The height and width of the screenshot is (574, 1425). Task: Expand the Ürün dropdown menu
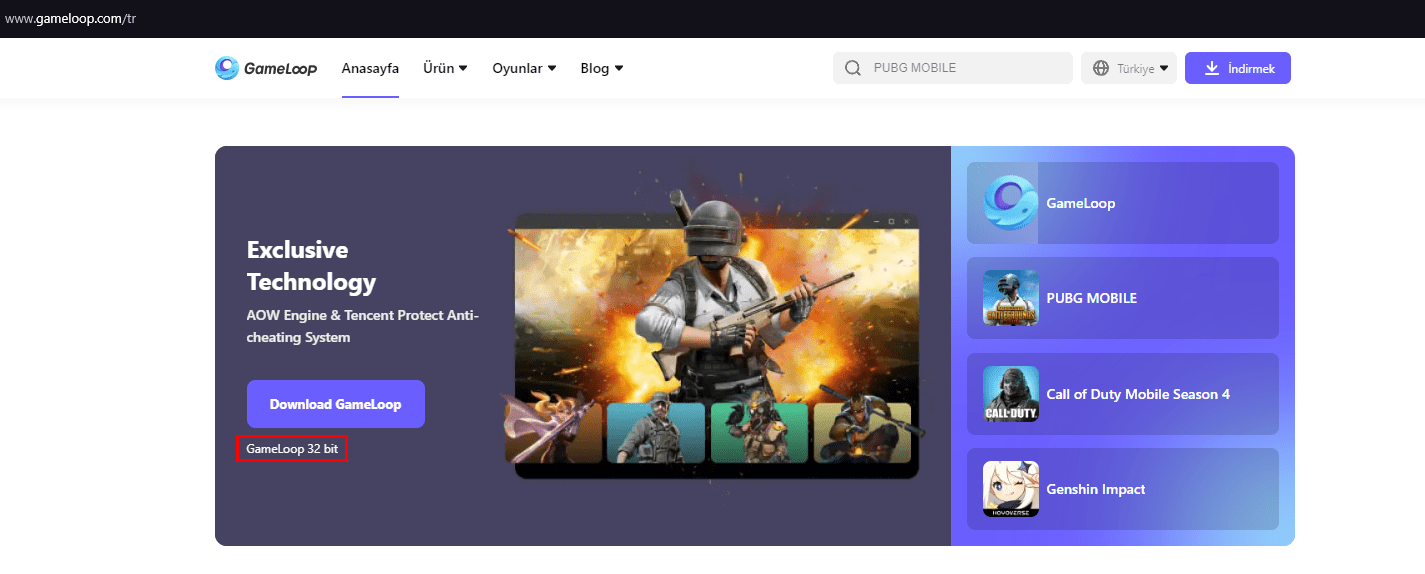445,68
